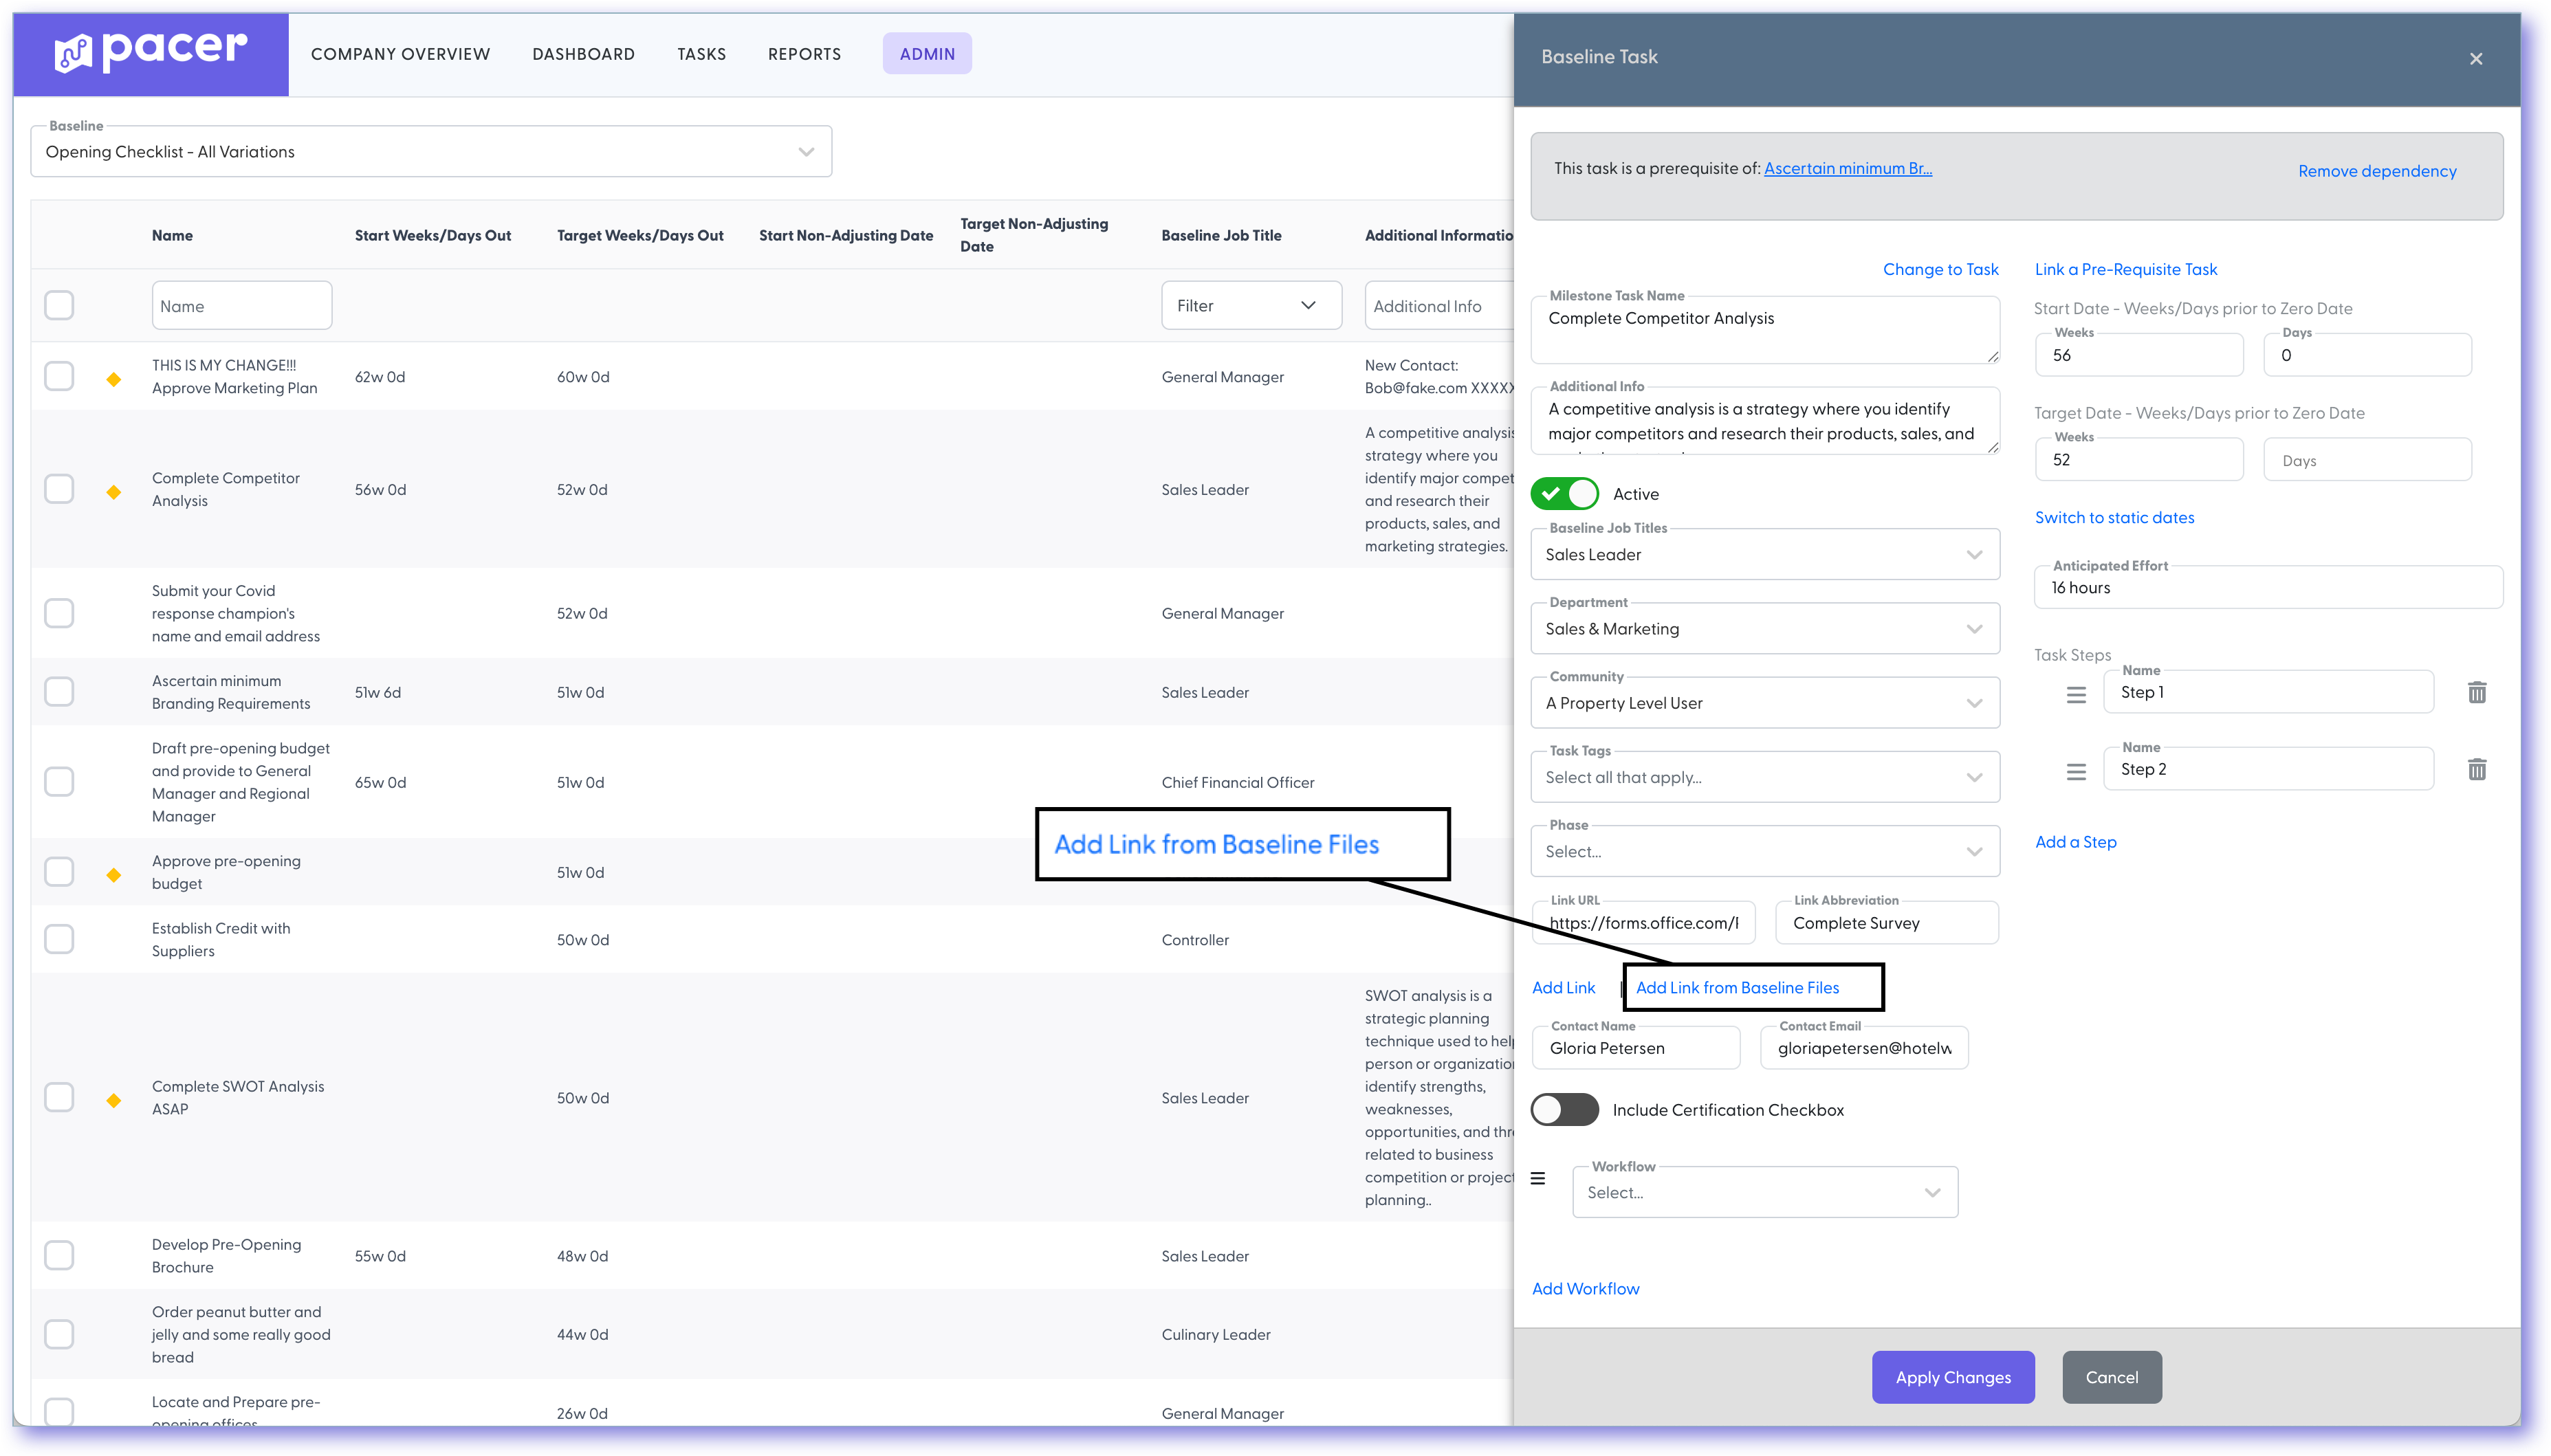Grab the Step 1 reorder handle

2076,694
